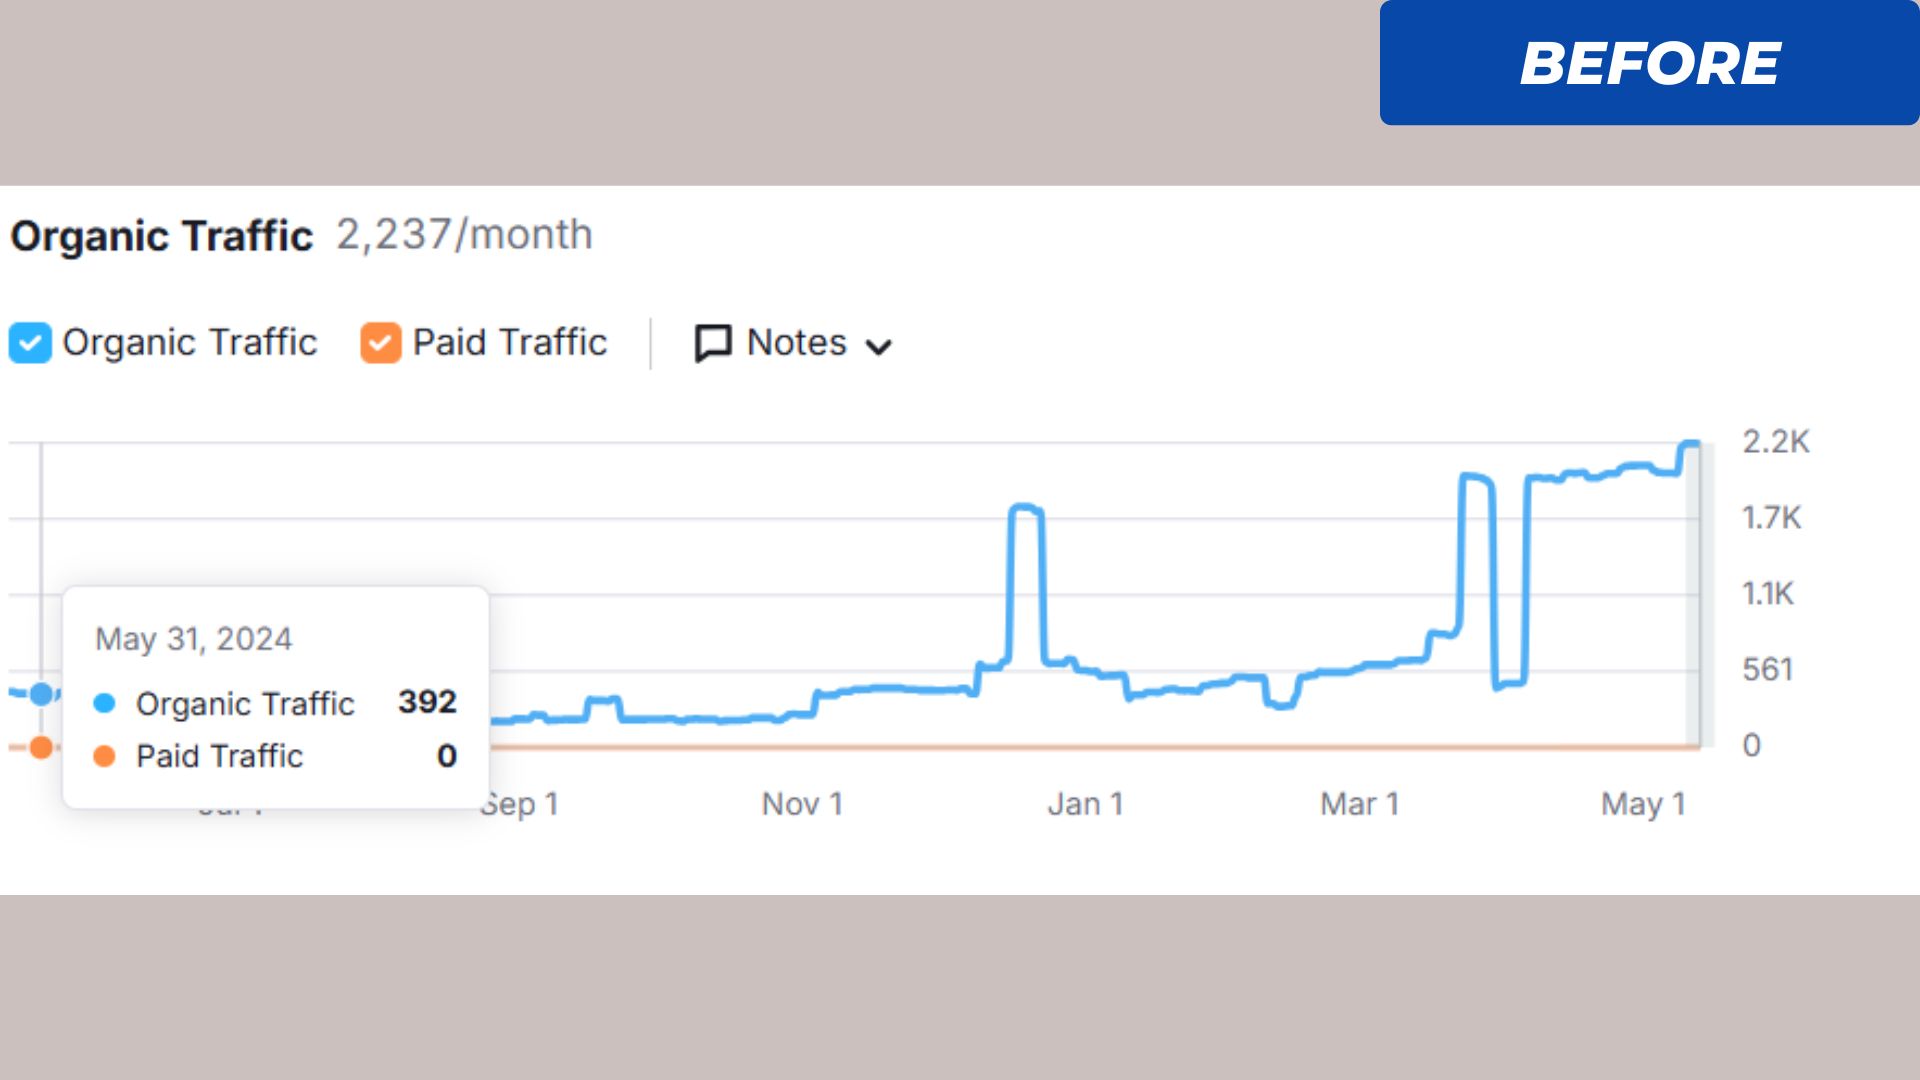Click the May 1 axis label
This screenshot has height=1080, width=1920.
pyautogui.click(x=1643, y=804)
